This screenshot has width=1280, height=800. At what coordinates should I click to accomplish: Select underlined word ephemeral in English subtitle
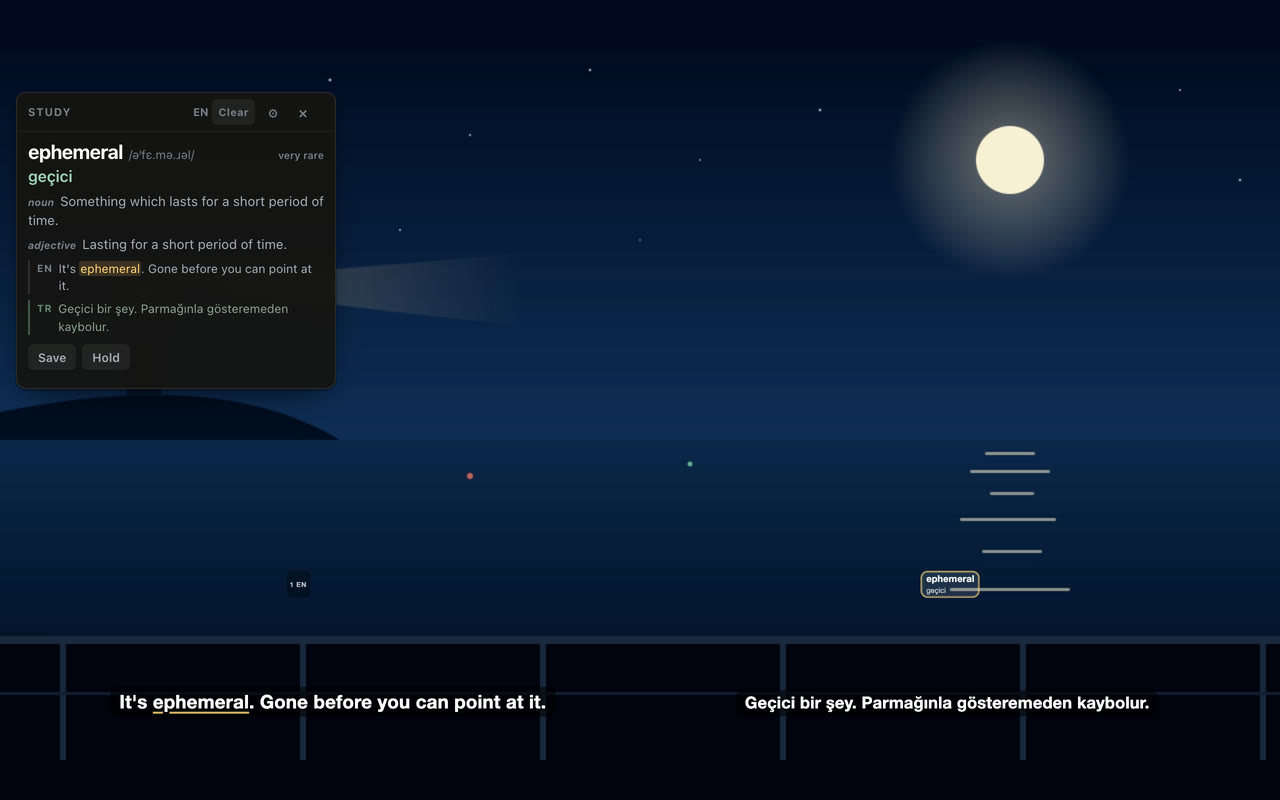(200, 702)
